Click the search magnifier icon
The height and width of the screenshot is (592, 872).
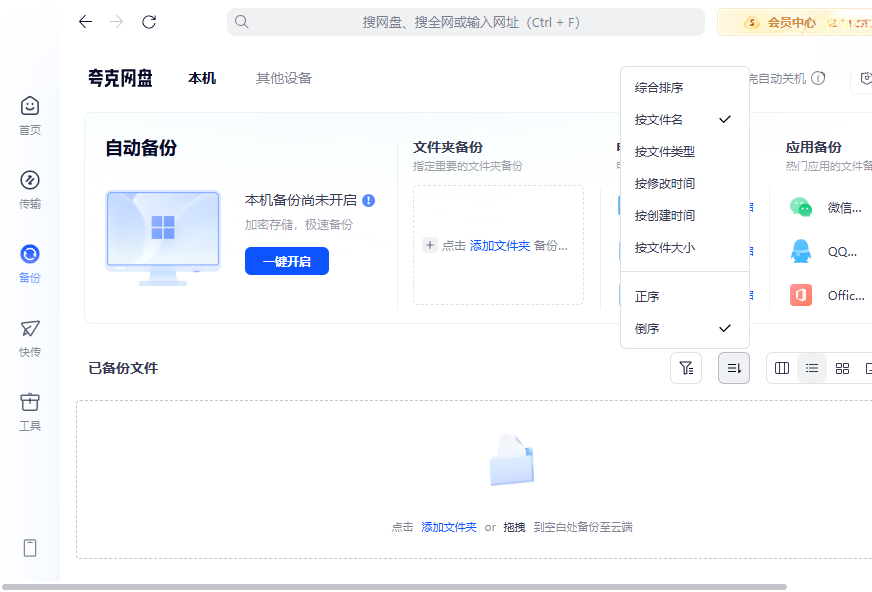(241, 22)
